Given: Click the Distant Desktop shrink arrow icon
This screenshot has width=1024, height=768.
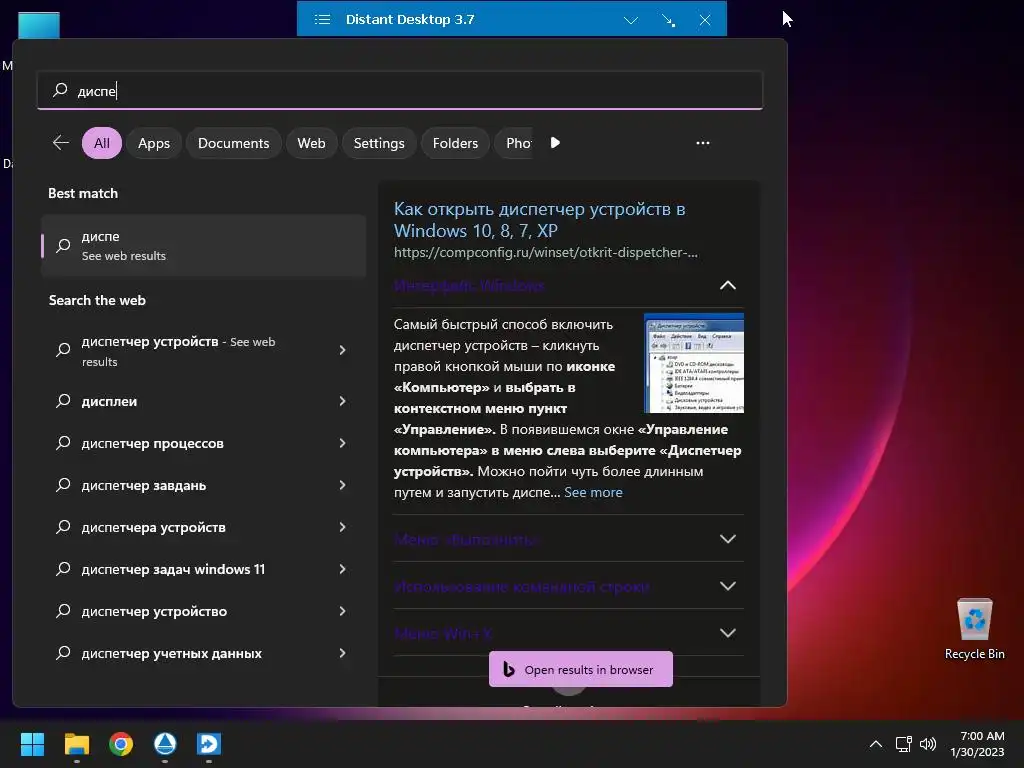Looking at the screenshot, I should point(668,20).
